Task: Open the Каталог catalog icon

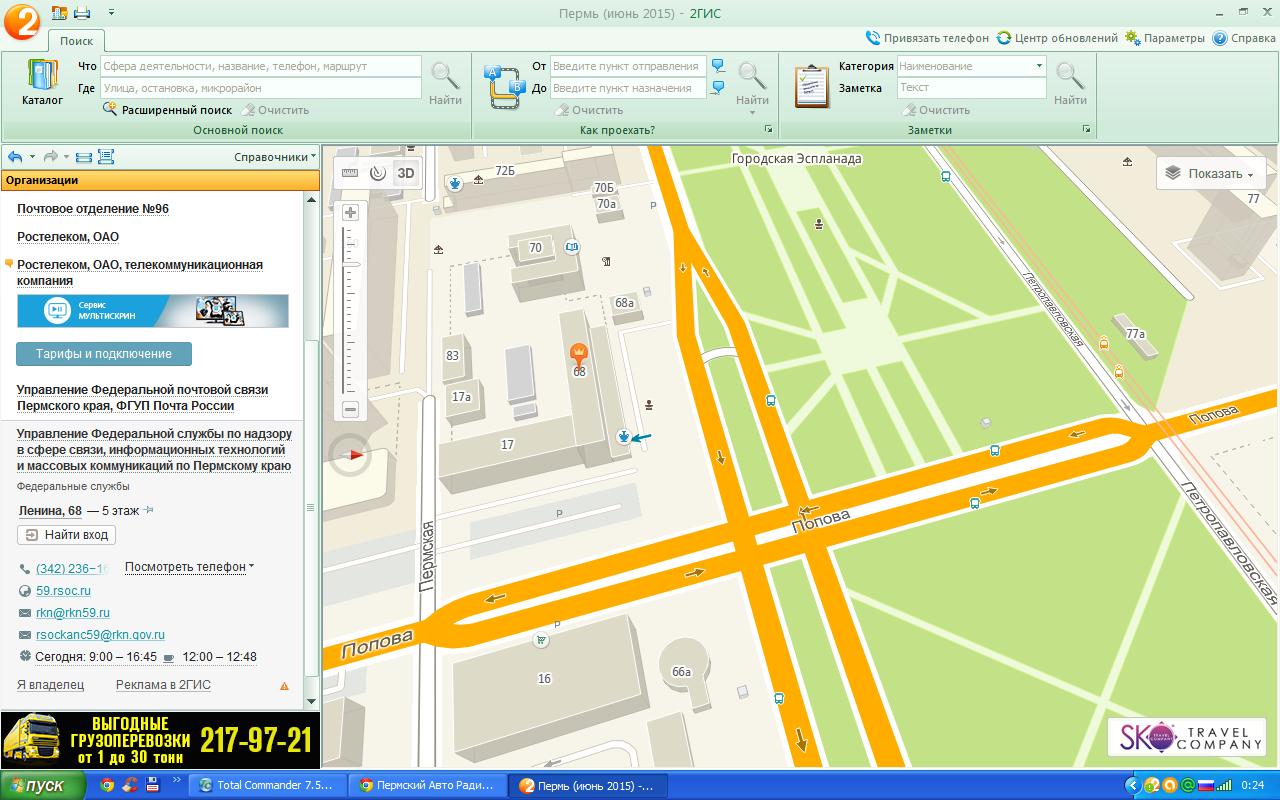Action: [x=42, y=82]
